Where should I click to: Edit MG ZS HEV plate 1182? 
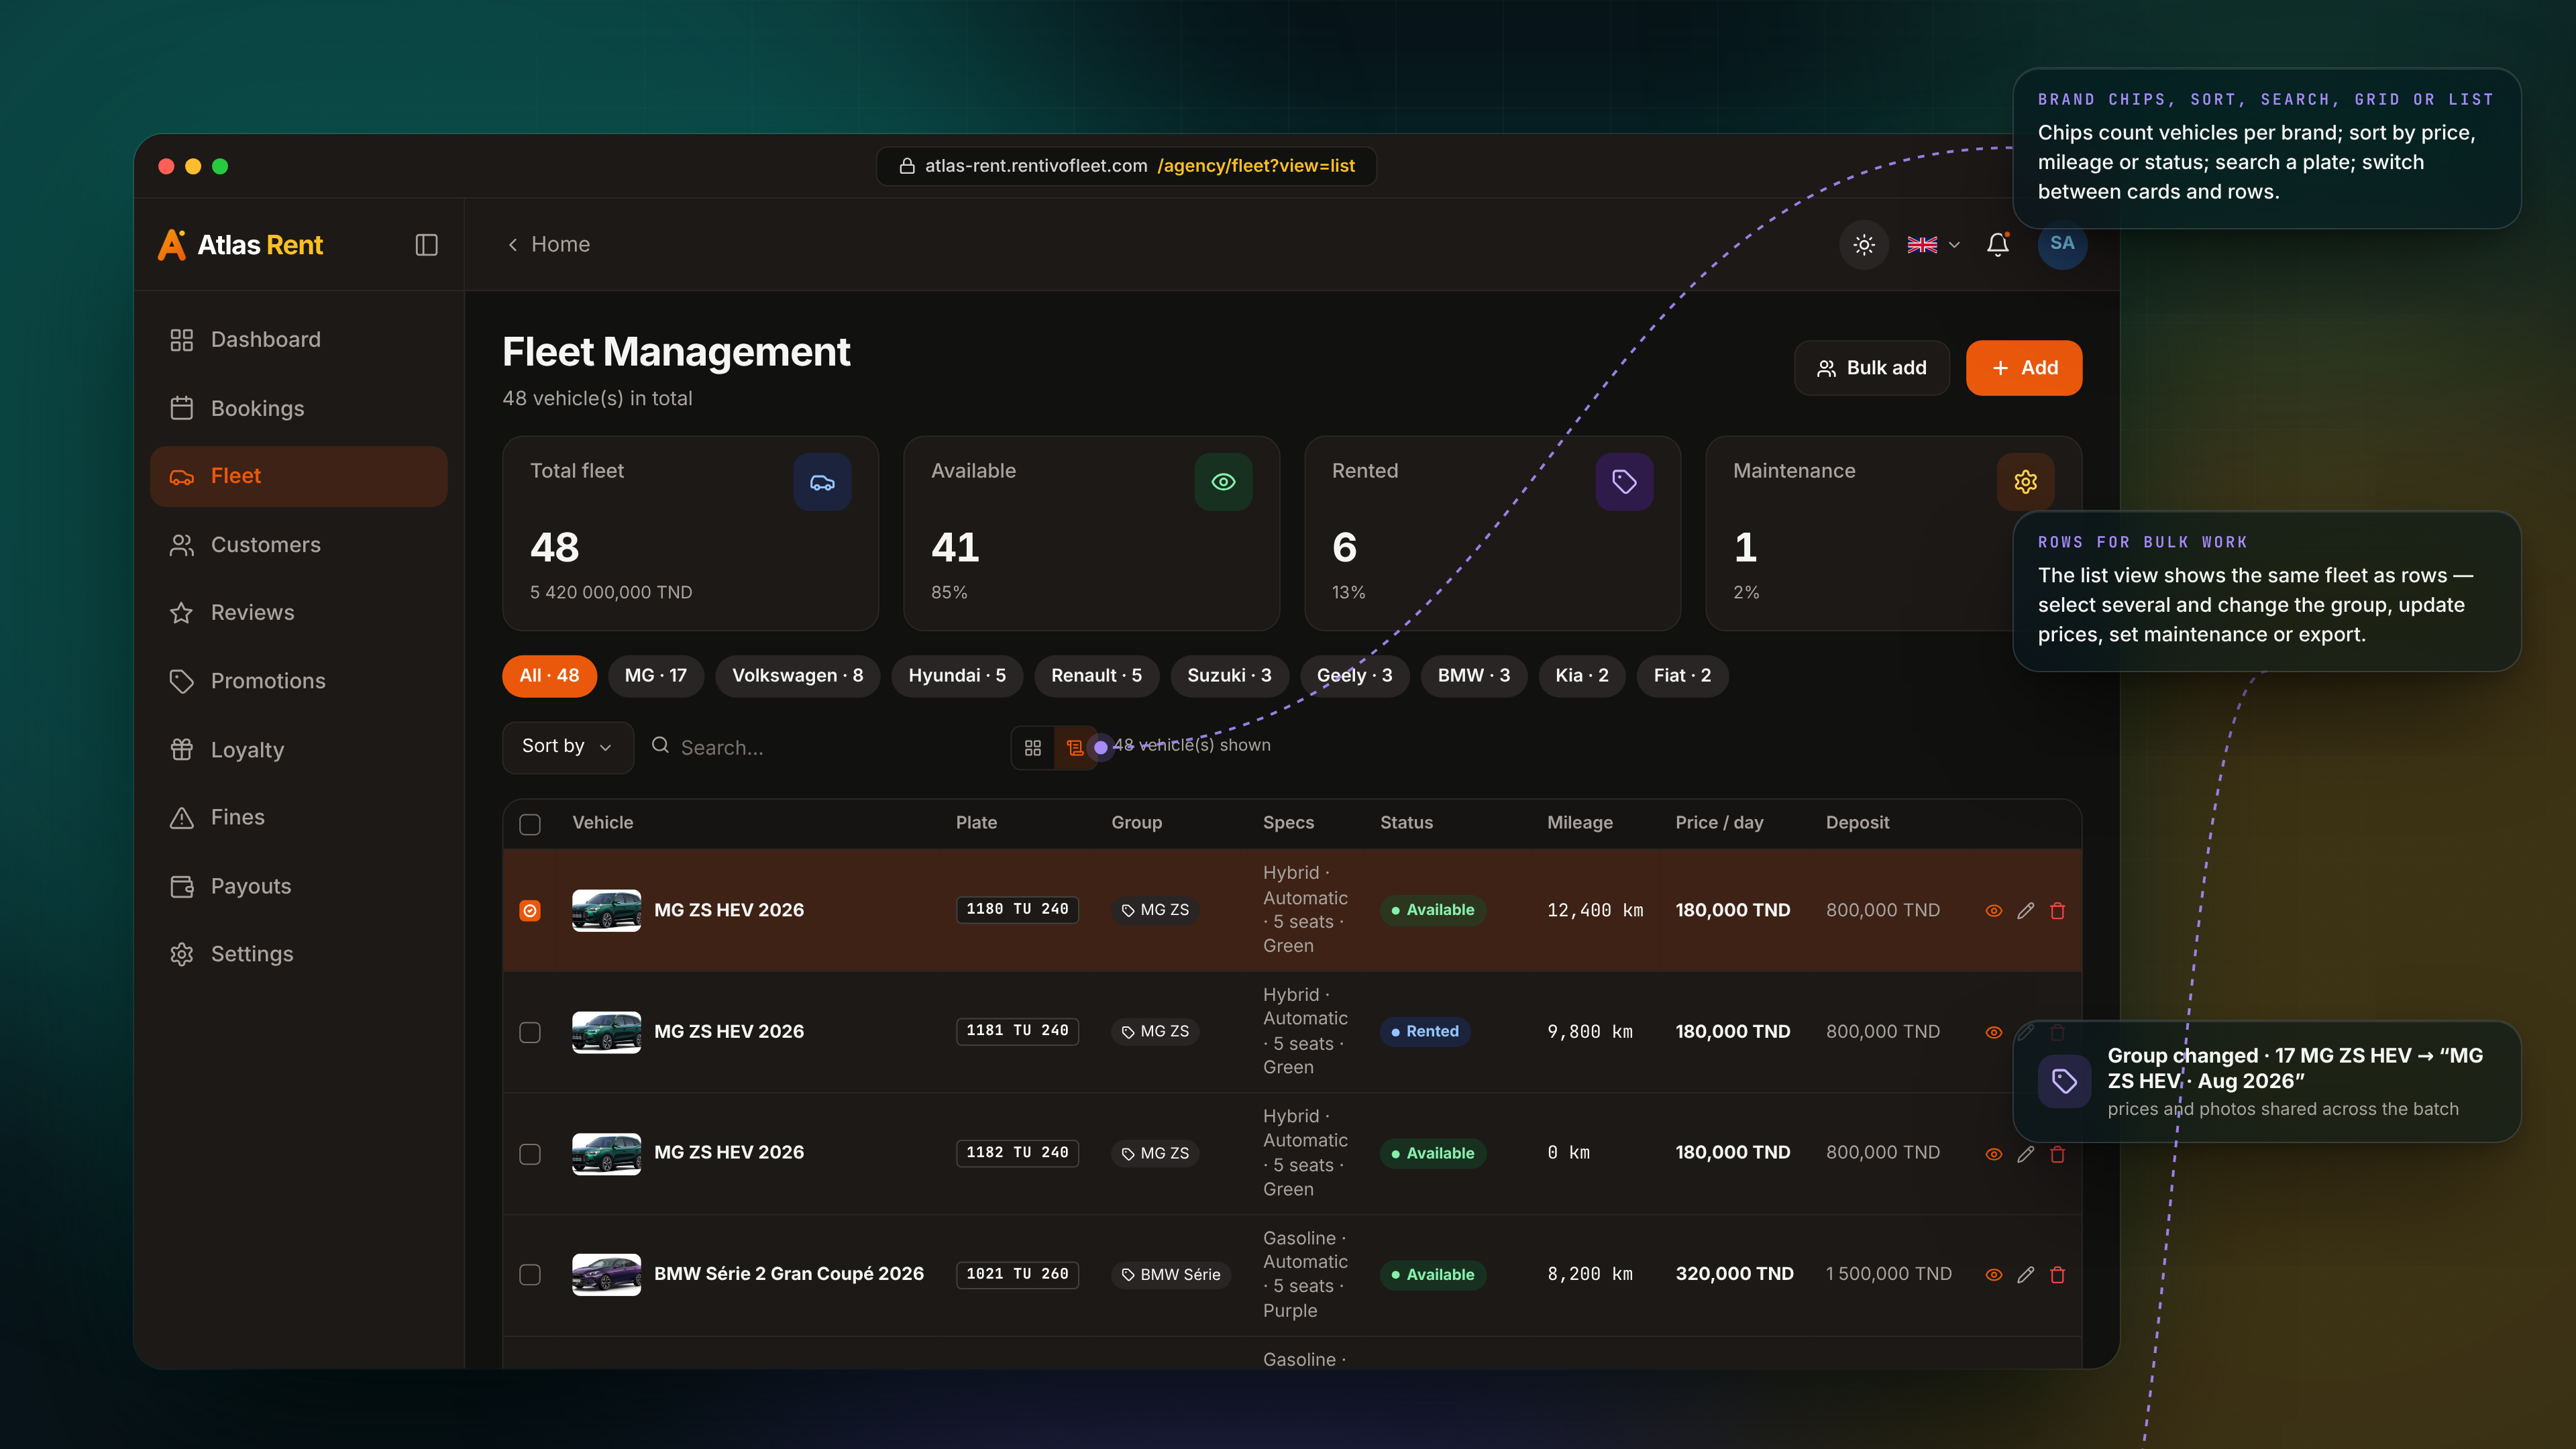coord(2026,1154)
